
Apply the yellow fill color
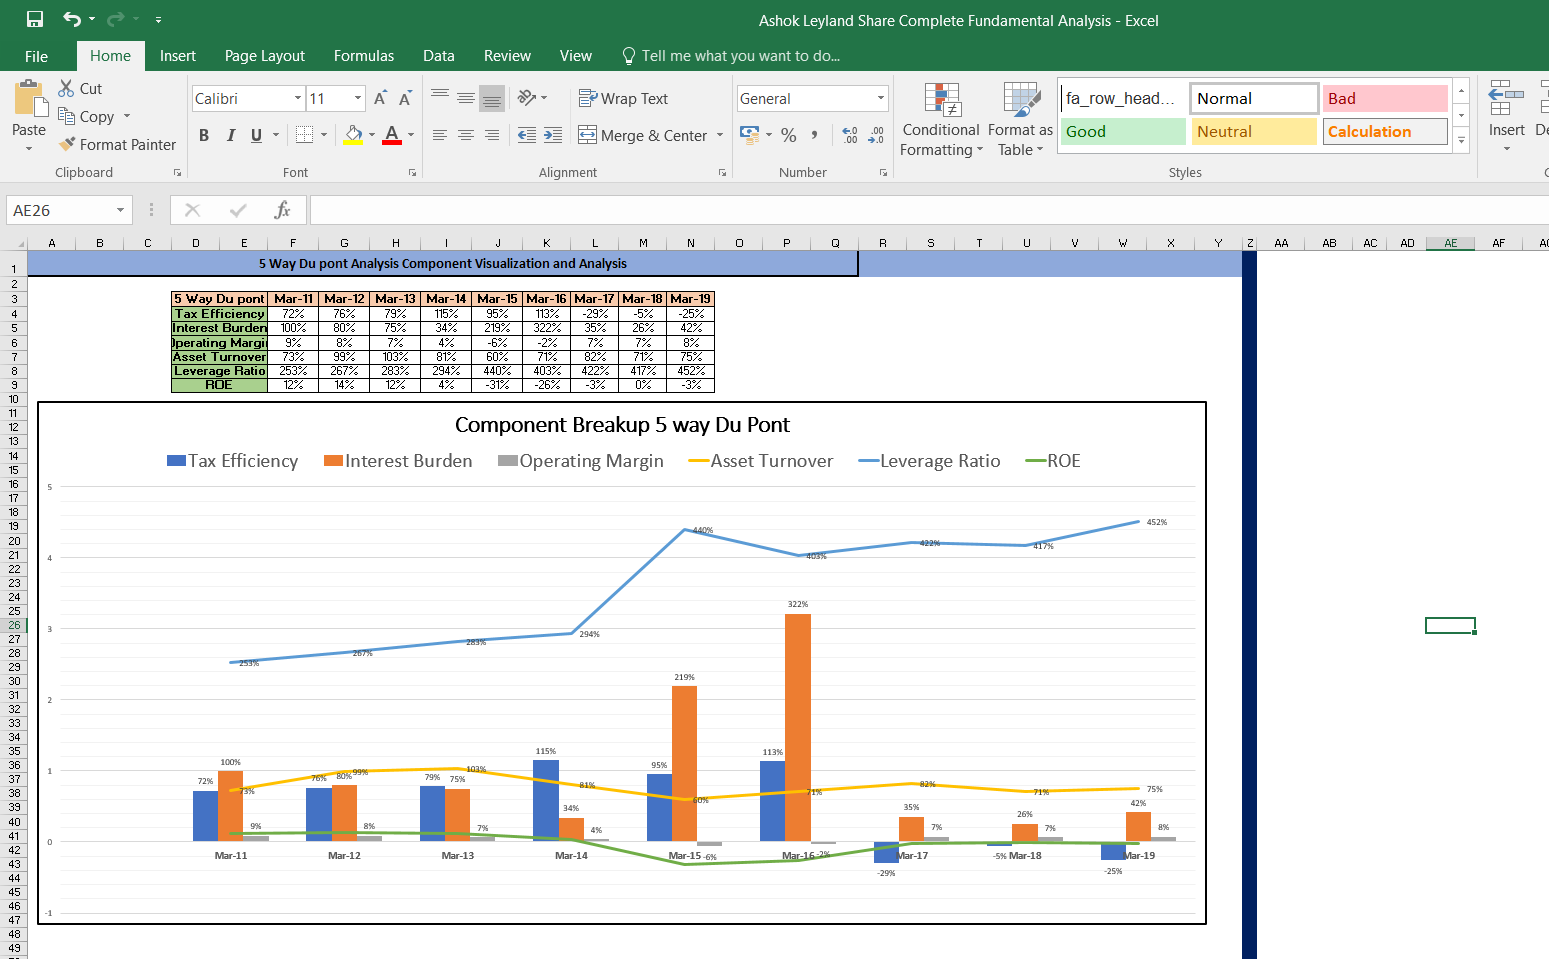353,135
